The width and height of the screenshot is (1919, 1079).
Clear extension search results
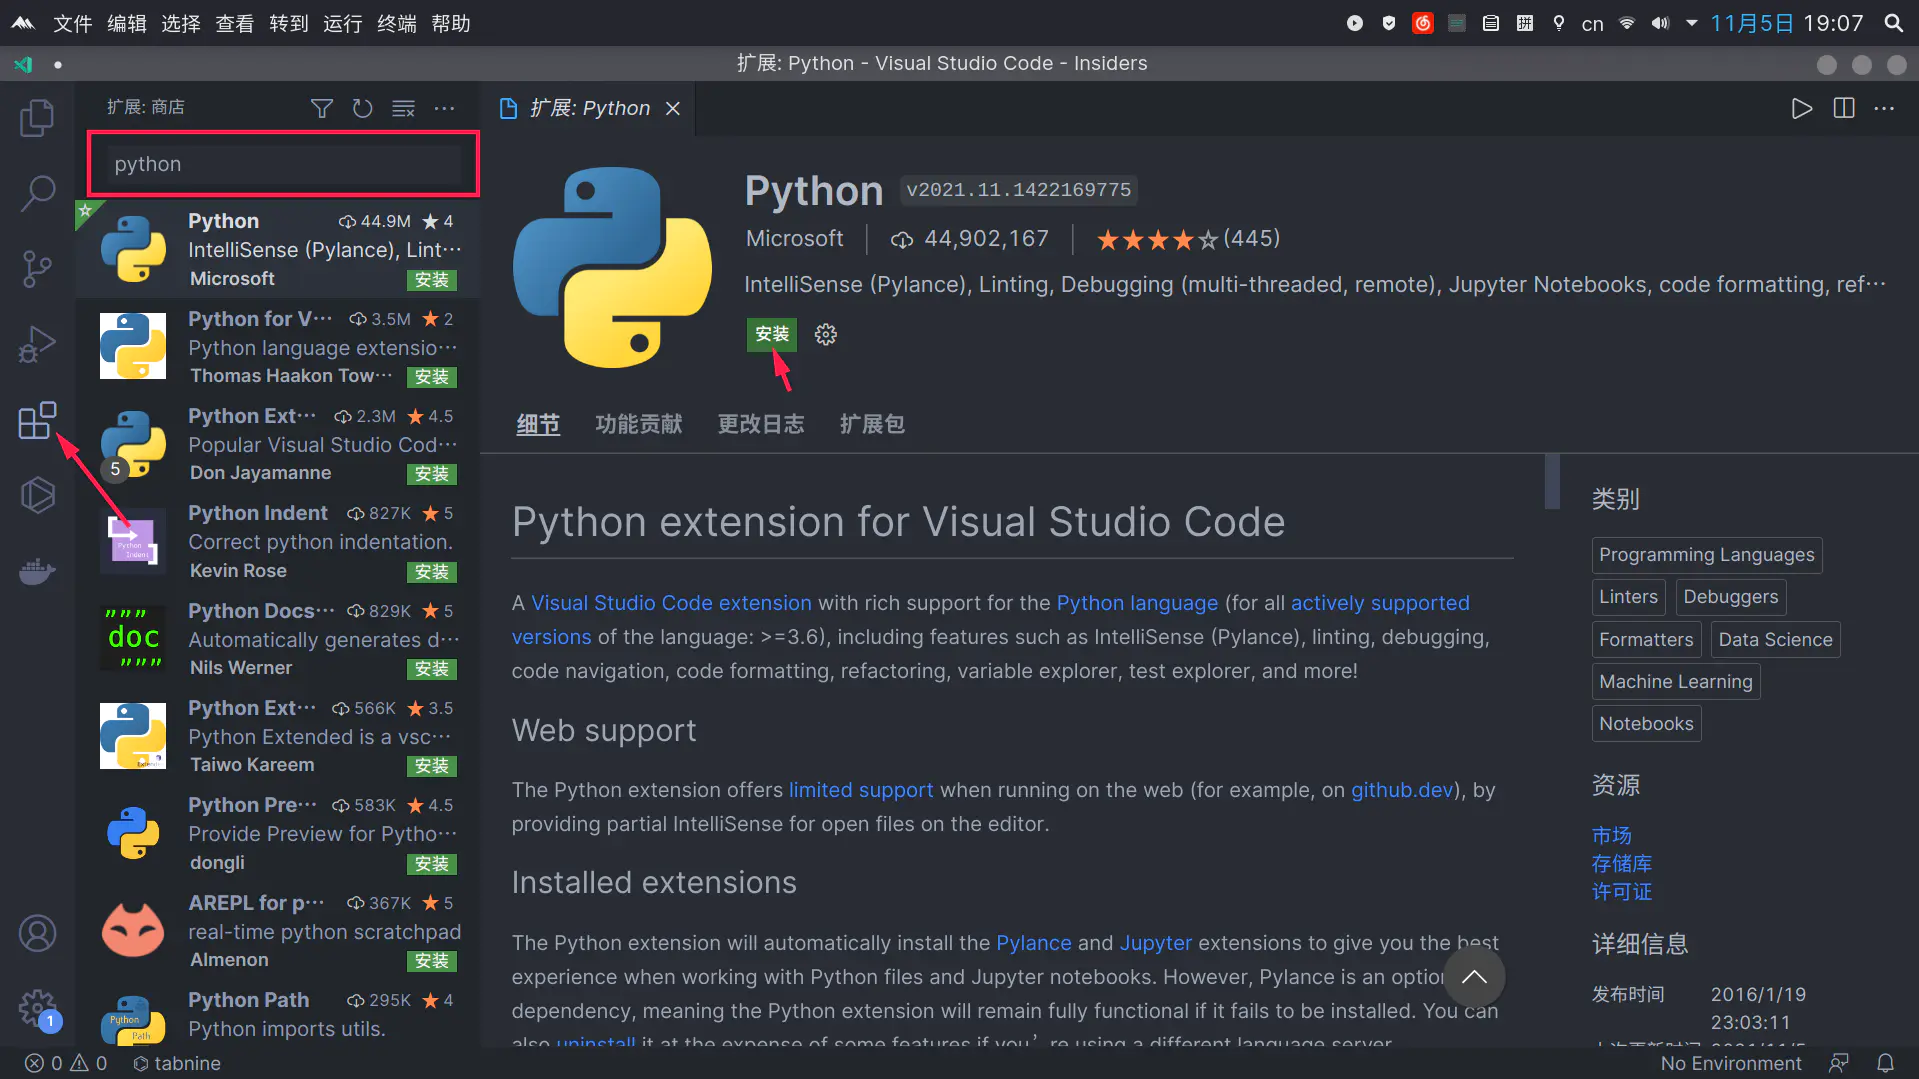click(x=403, y=108)
